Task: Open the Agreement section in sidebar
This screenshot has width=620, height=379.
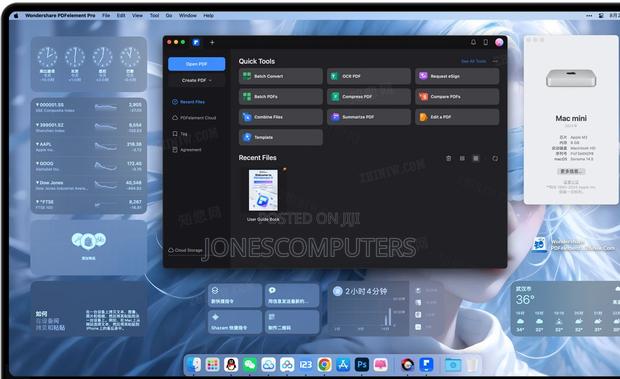Action: (x=187, y=150)
